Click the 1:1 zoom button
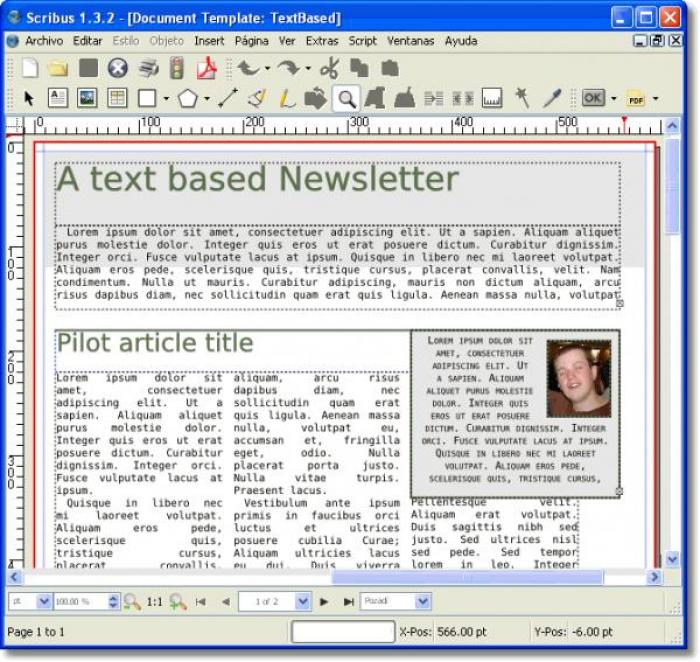Viewport: 700px width, 662px height. pyautogui.click(x=154, y=602)
